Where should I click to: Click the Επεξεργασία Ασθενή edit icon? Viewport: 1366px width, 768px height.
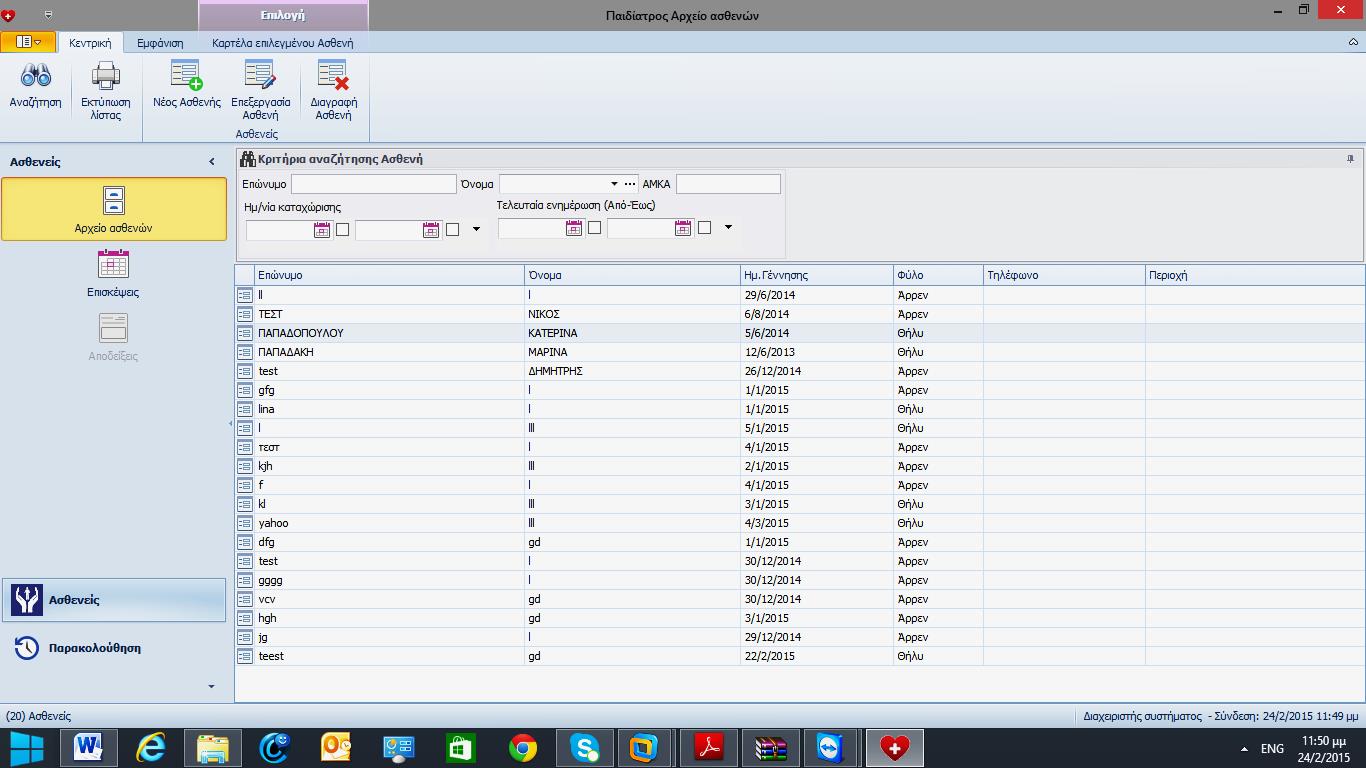point(260,78)
